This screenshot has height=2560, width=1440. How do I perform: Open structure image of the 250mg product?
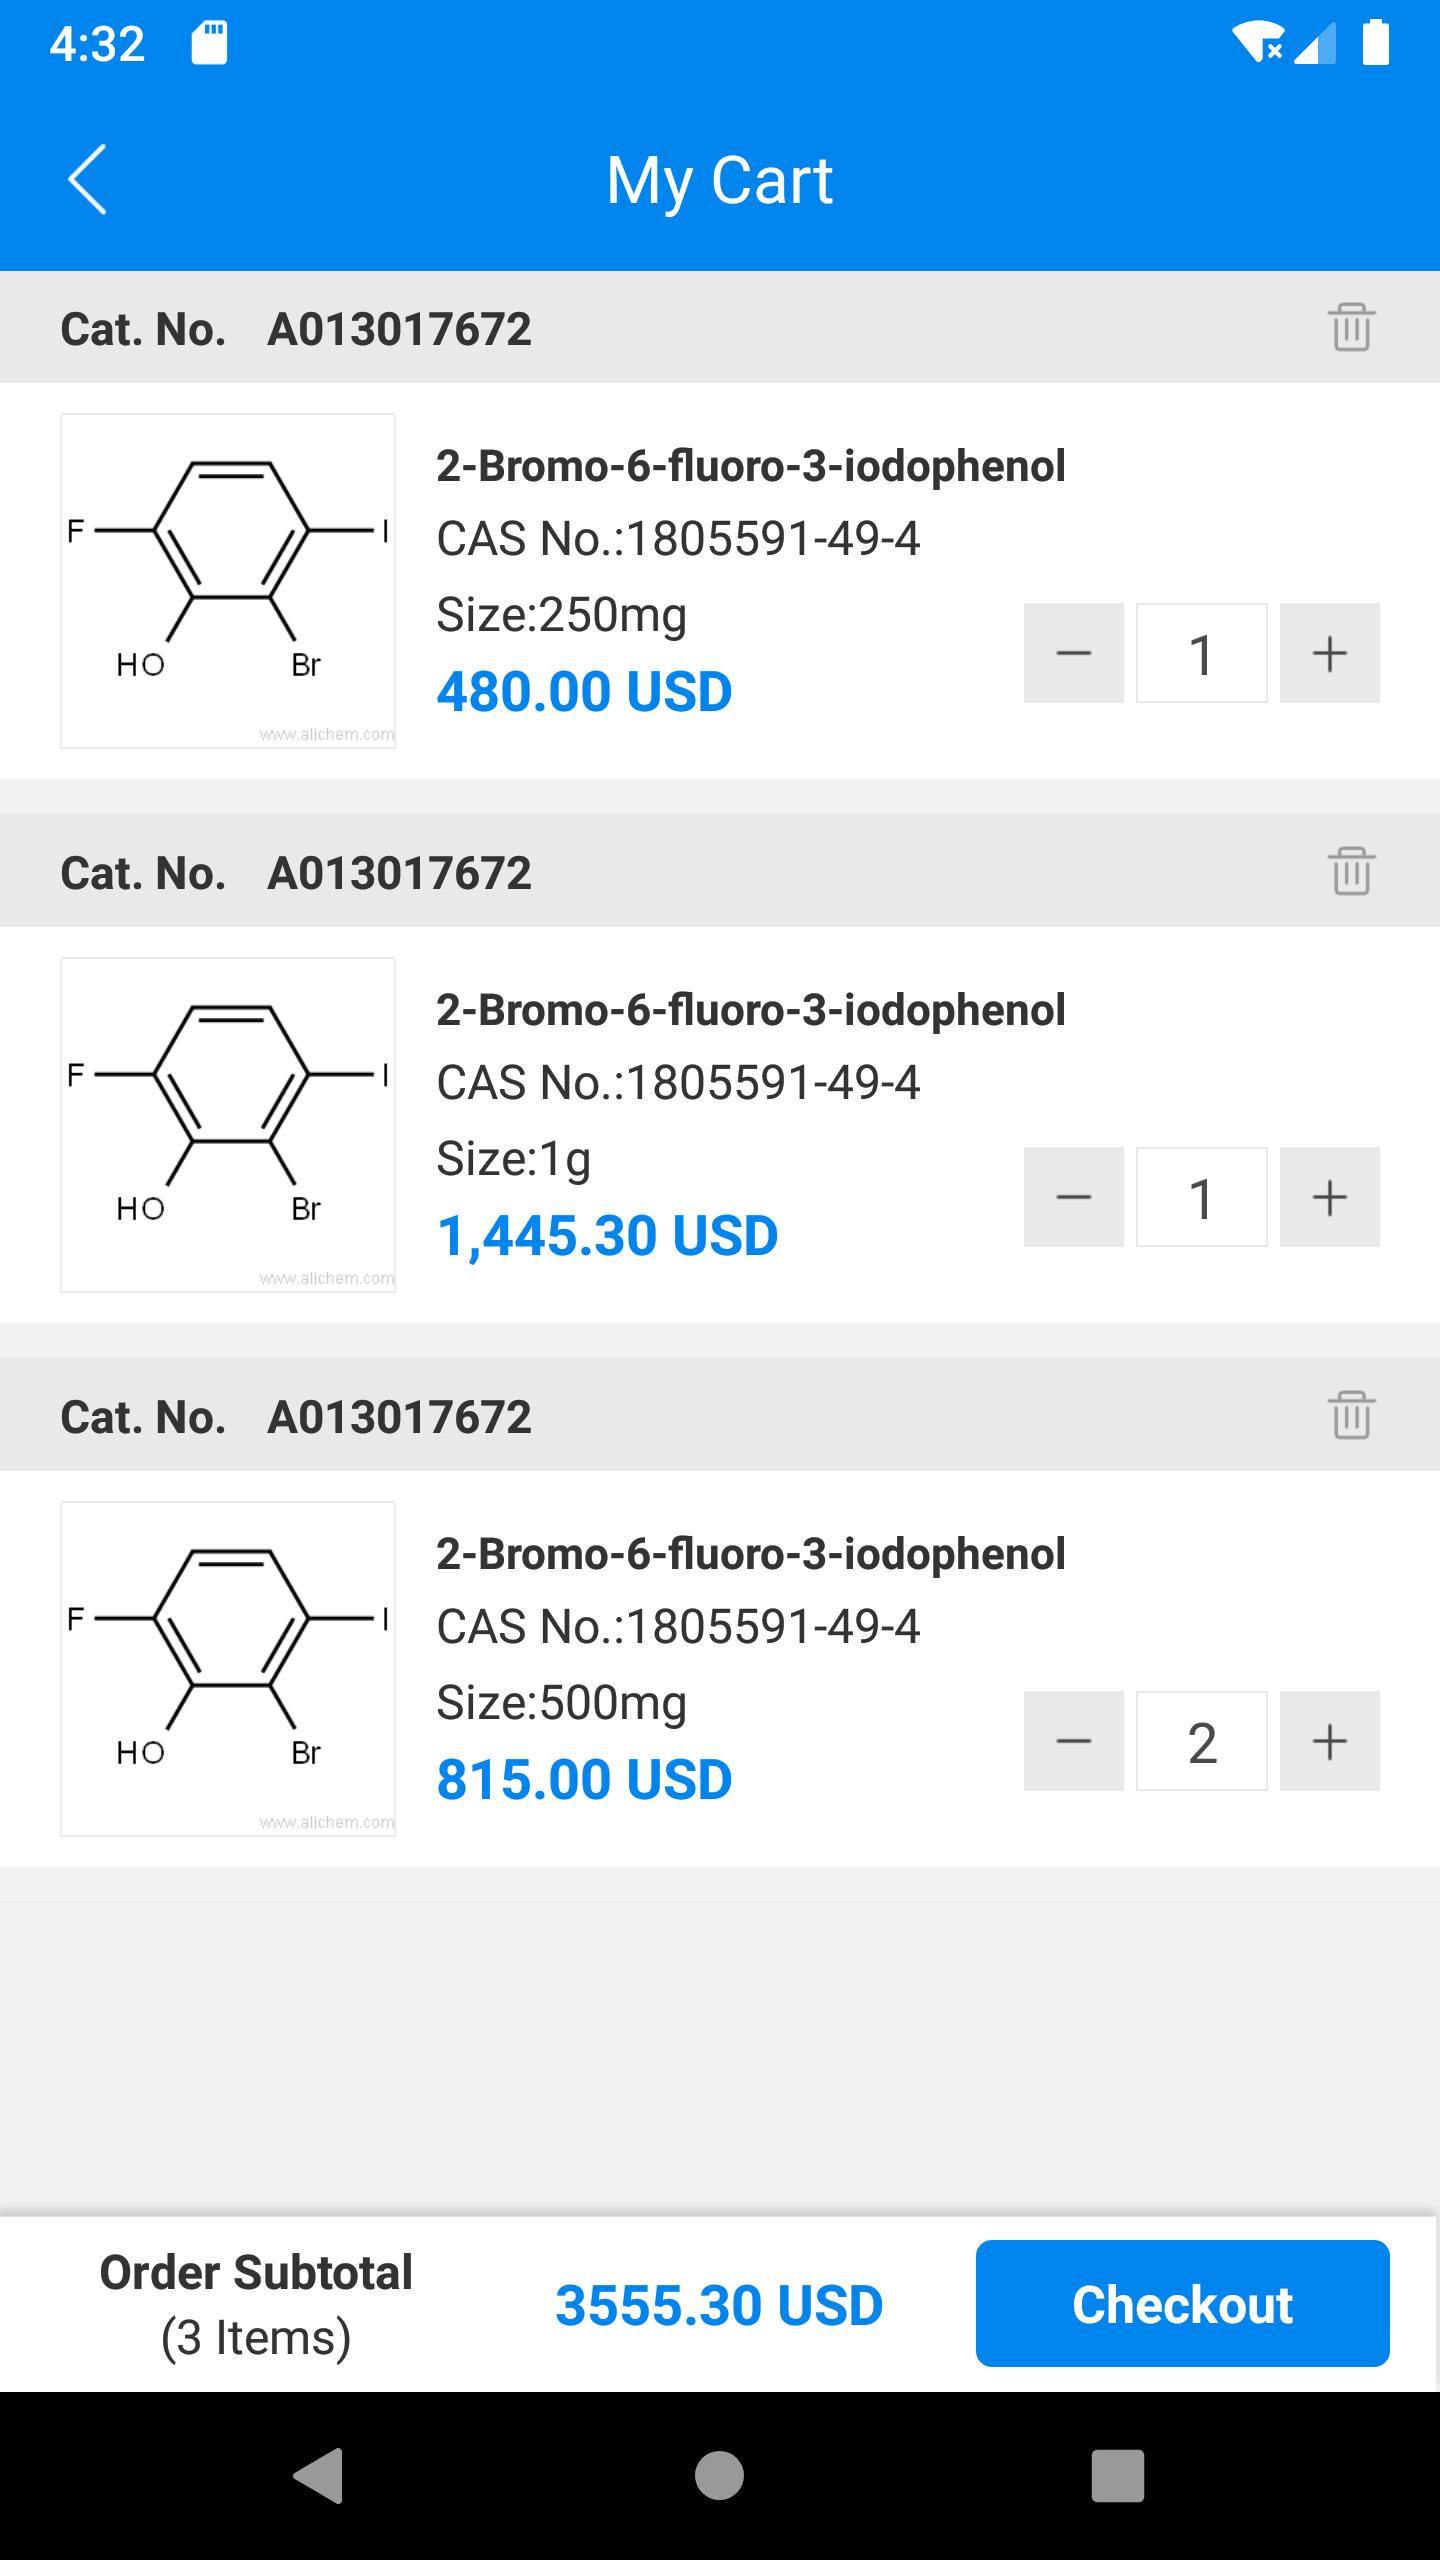tap(228, 581)
